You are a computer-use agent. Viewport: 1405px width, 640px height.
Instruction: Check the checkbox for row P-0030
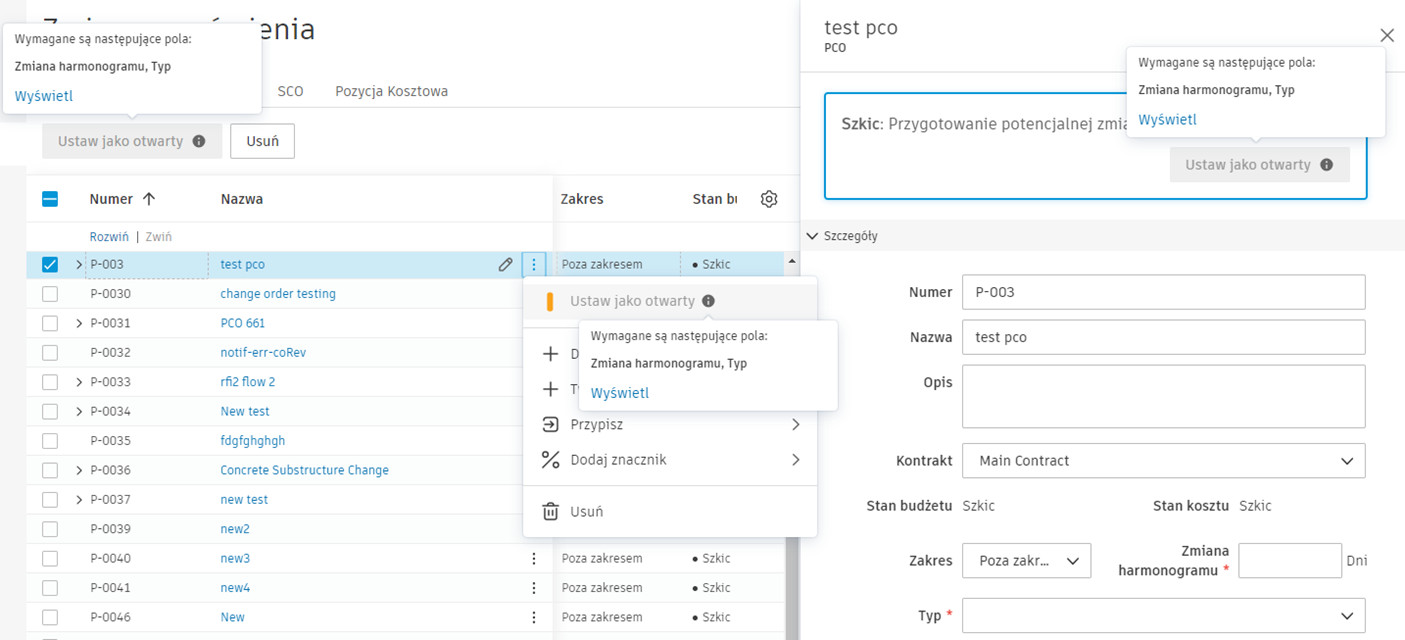[50, 294]
